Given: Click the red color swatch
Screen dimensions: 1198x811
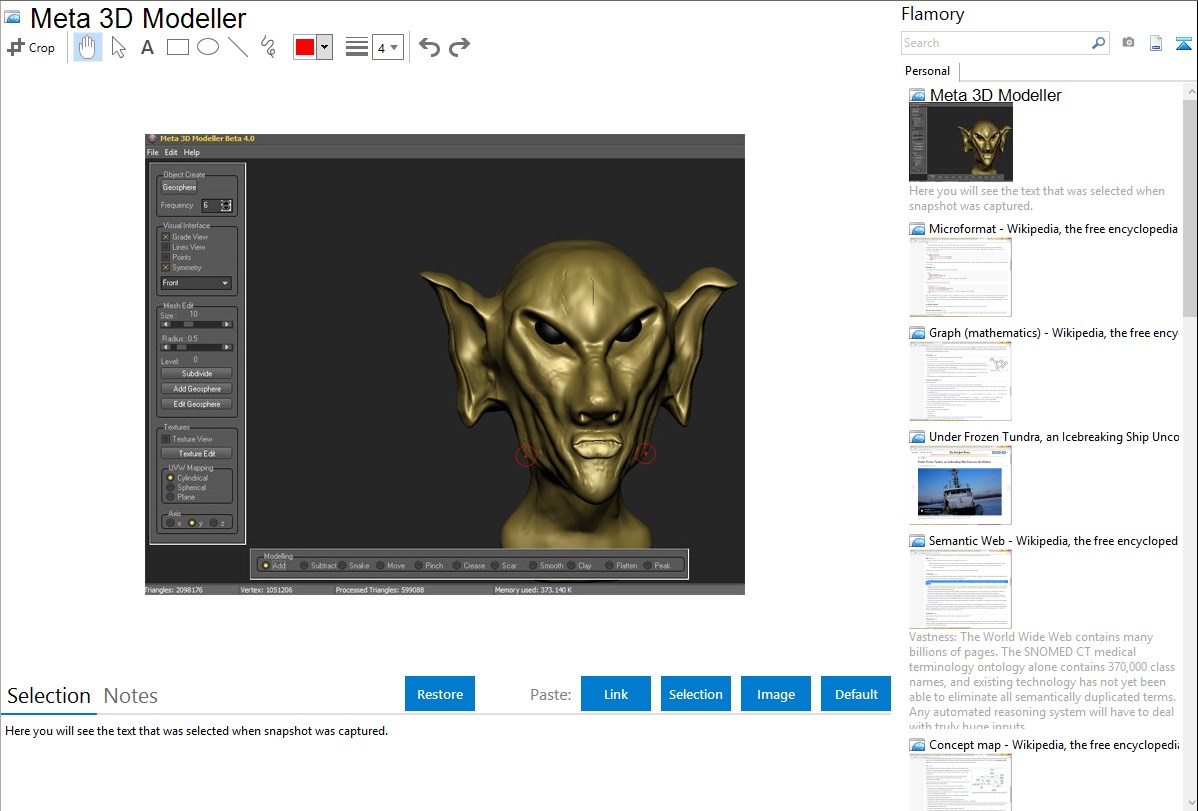Looking at the screenshot, I should pos(305,47).
